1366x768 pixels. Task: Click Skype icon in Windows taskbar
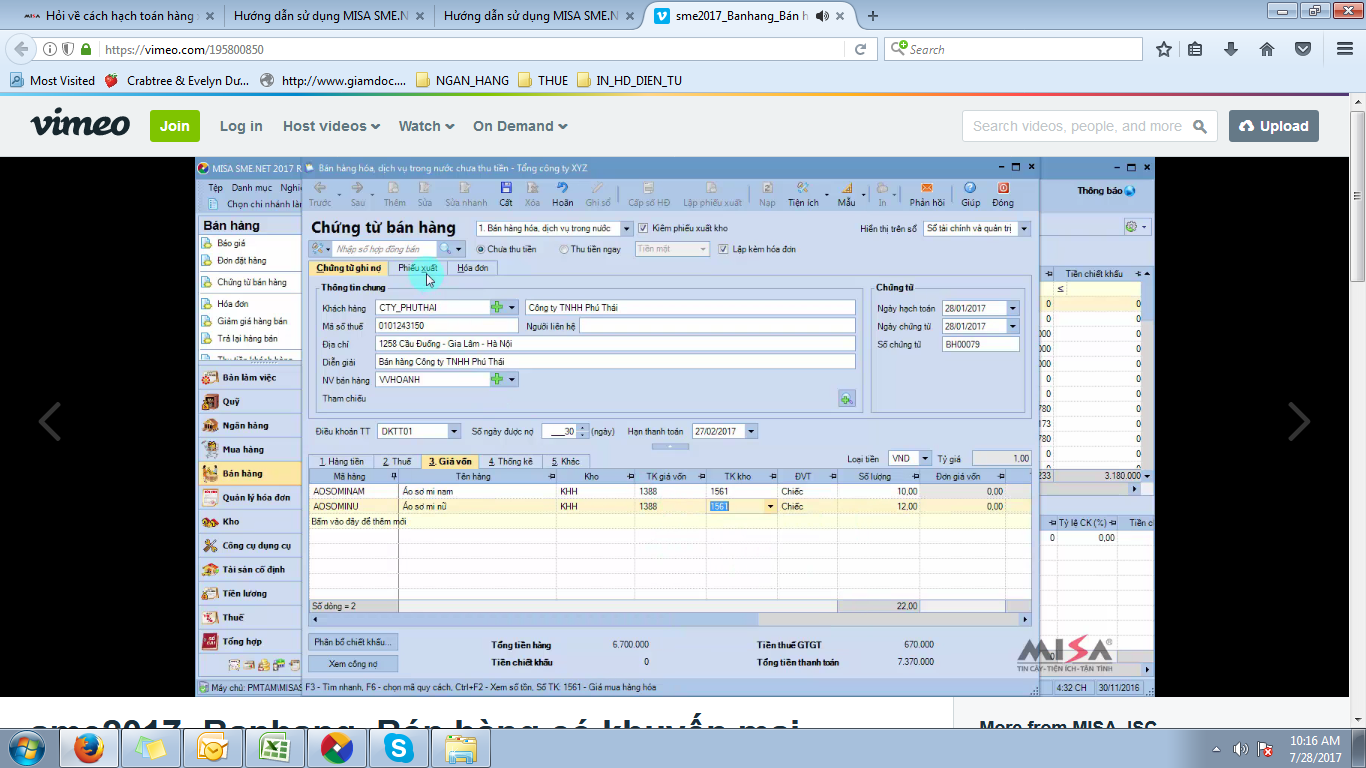398,747
